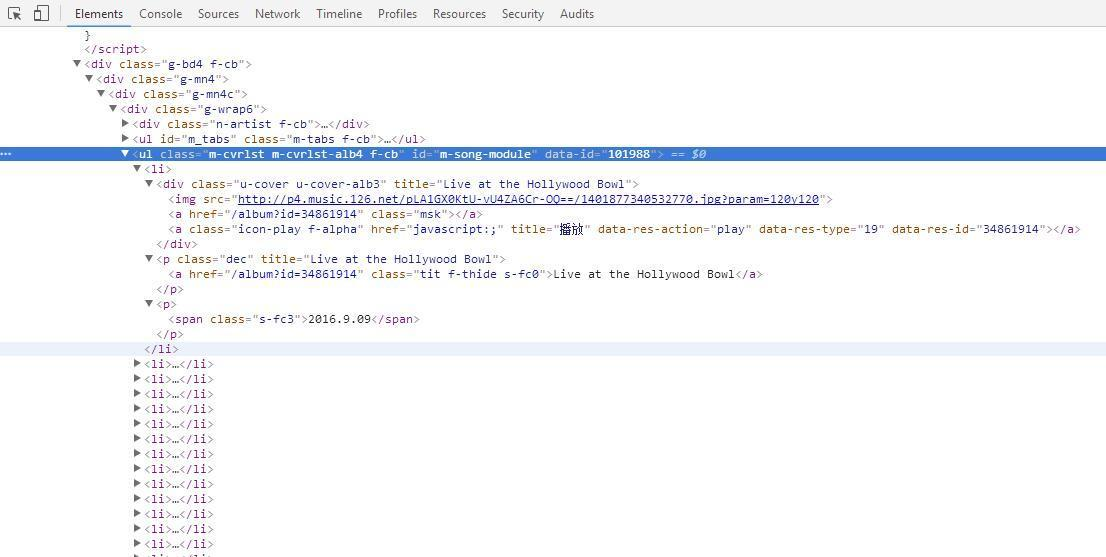1106x557 pixels.
Task: Select the class value s-fc3
Action: pyautogui.click(x=274, y=319)
